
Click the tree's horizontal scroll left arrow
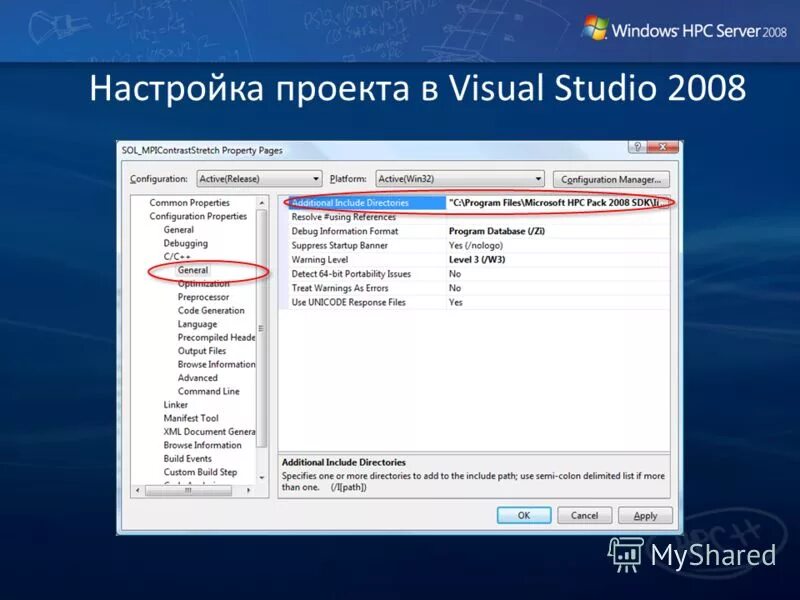click(137, 490)
